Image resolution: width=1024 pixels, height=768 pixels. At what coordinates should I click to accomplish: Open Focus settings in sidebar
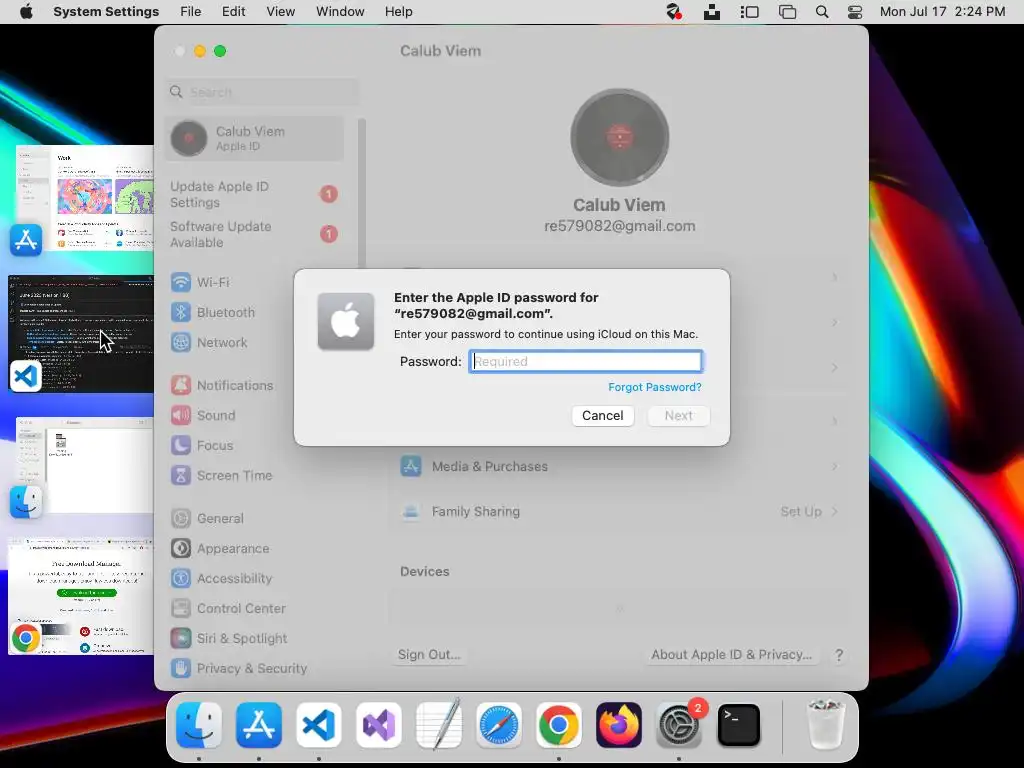point(201,445)
